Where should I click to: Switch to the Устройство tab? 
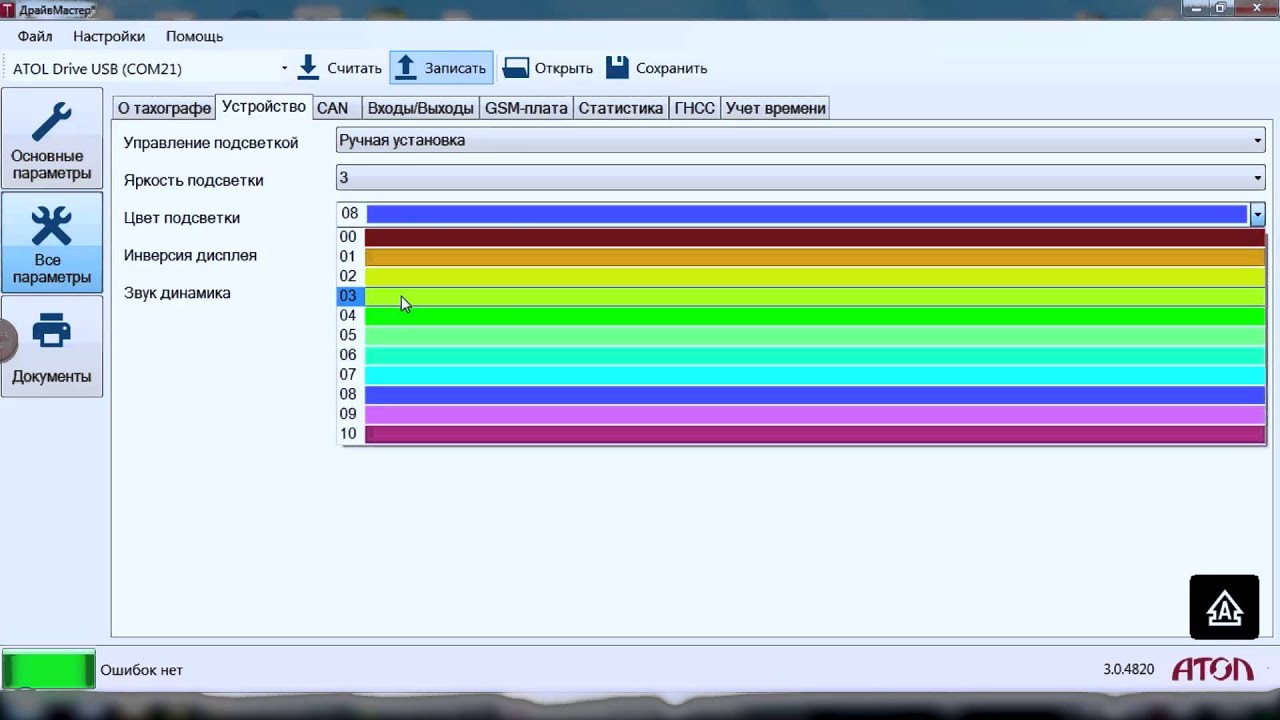(264, 107)
